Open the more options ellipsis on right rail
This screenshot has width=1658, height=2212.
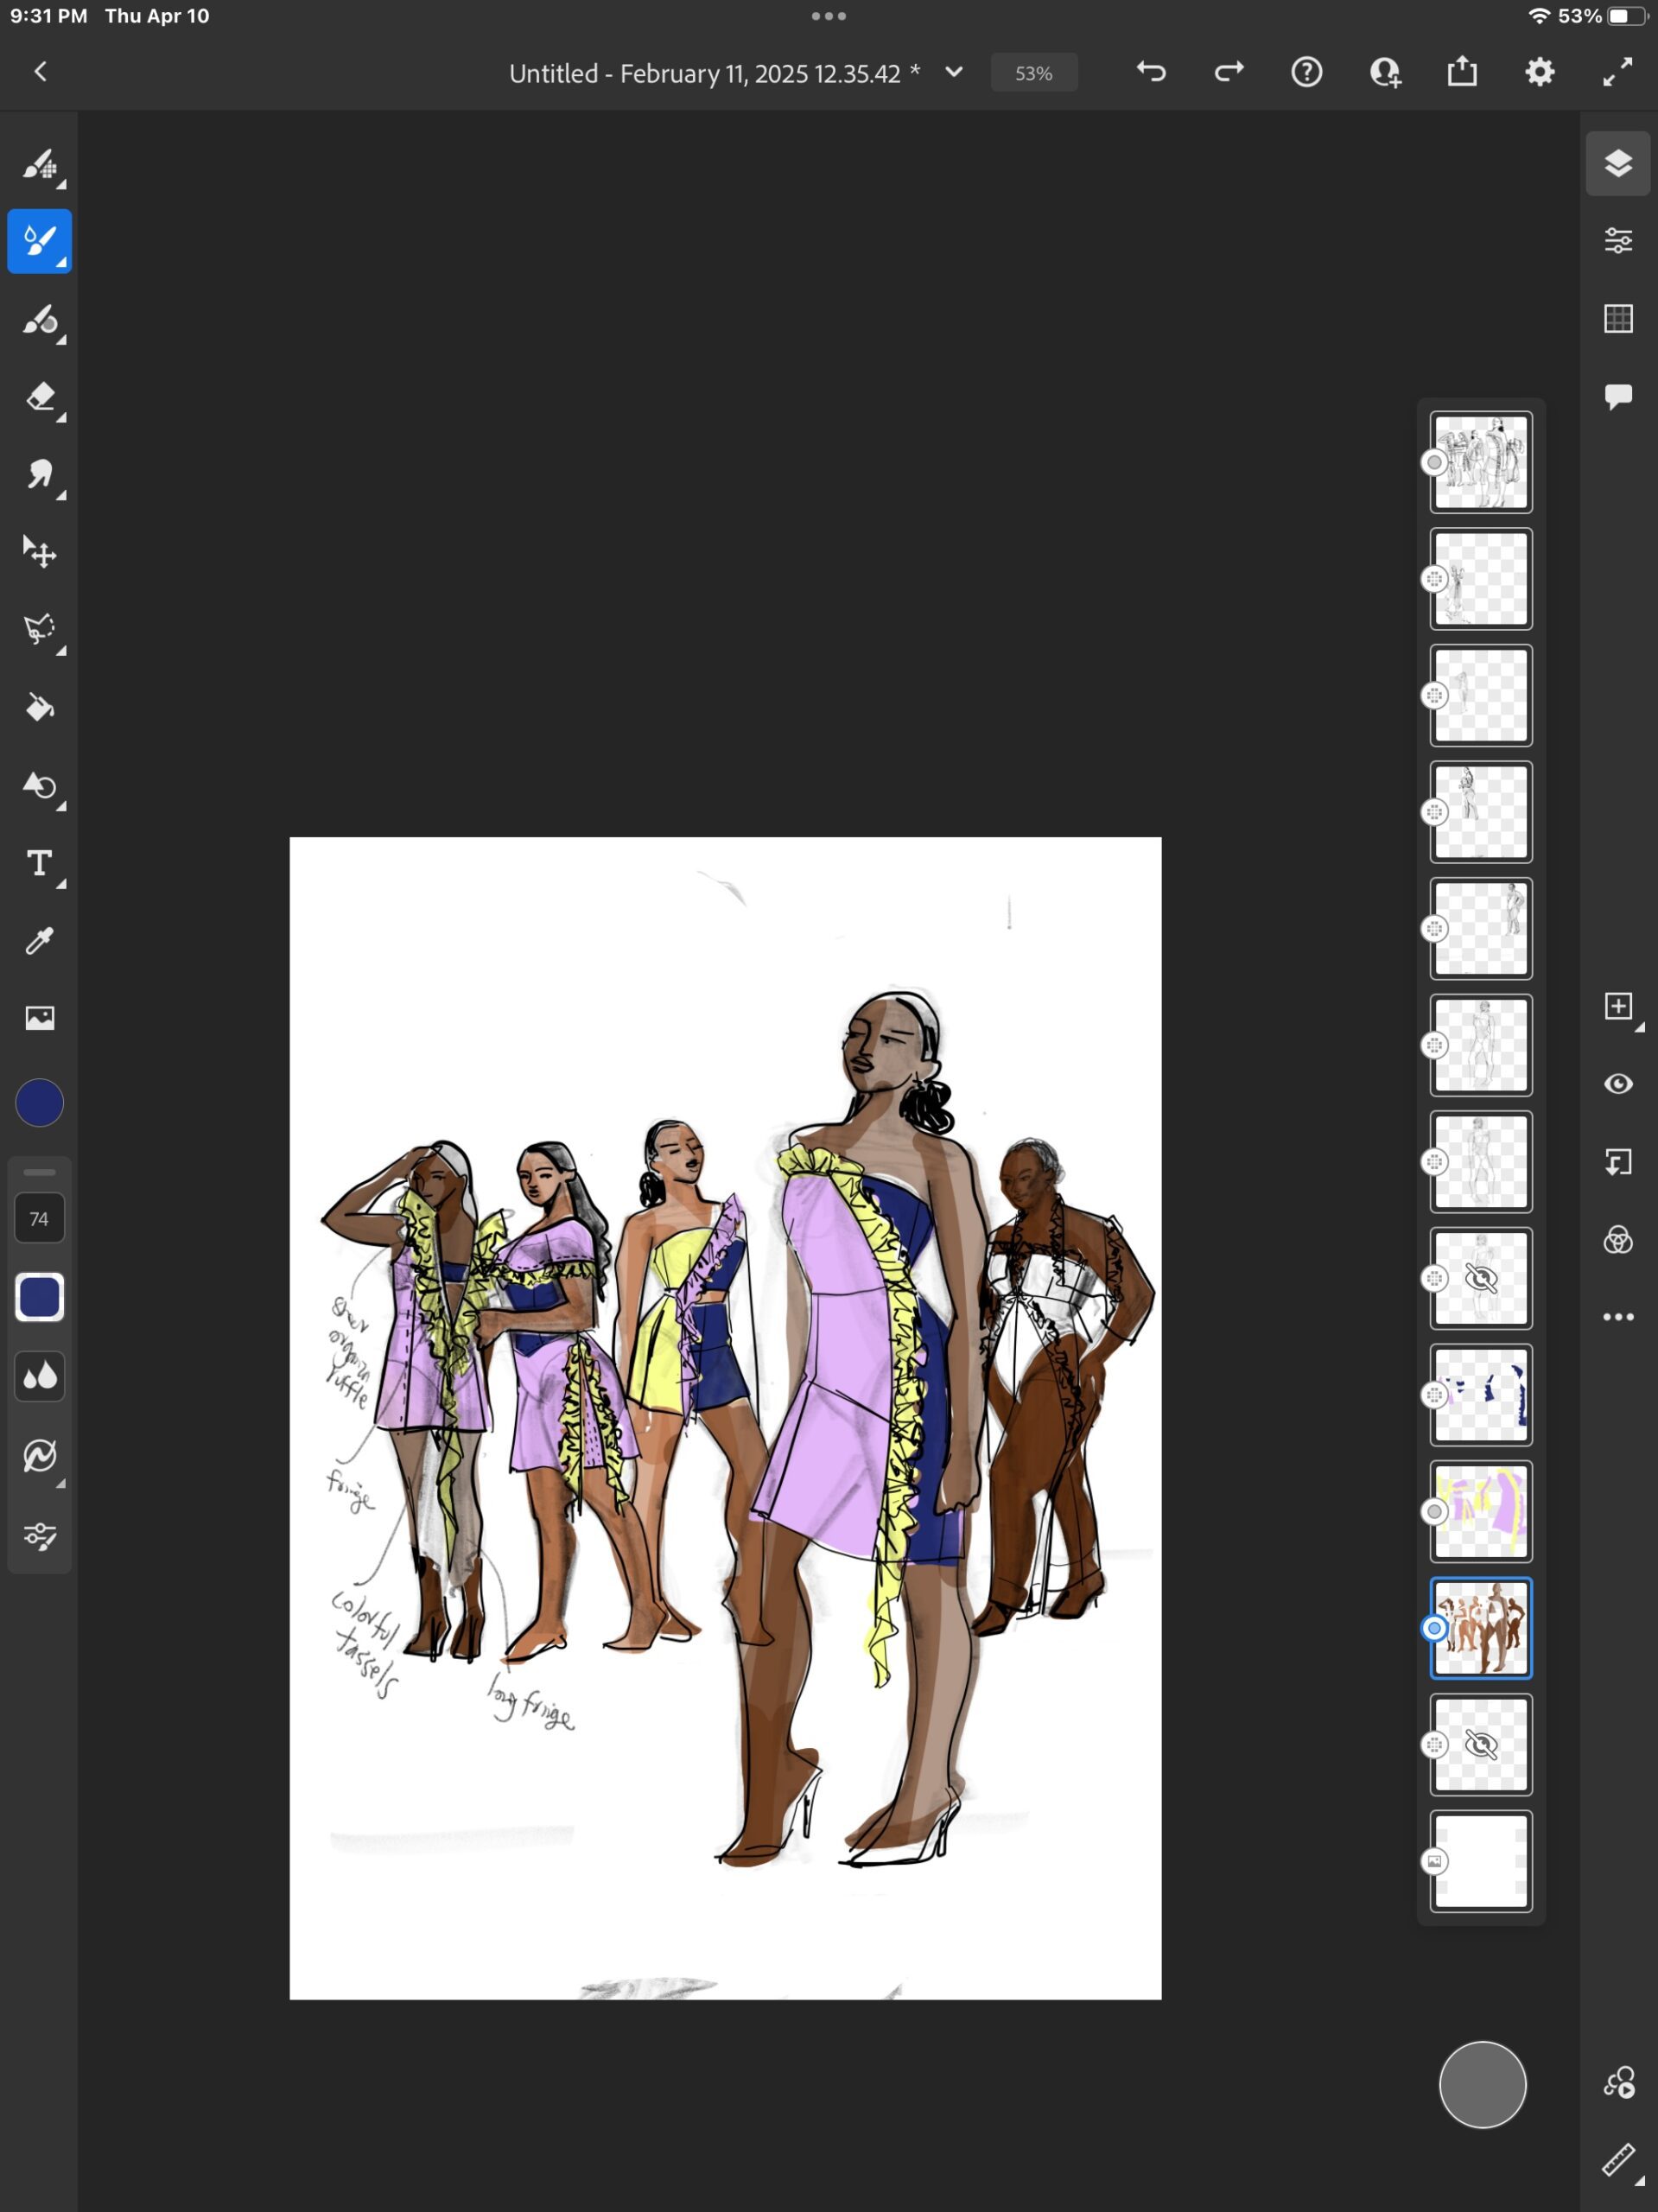pos(1620,1318)
